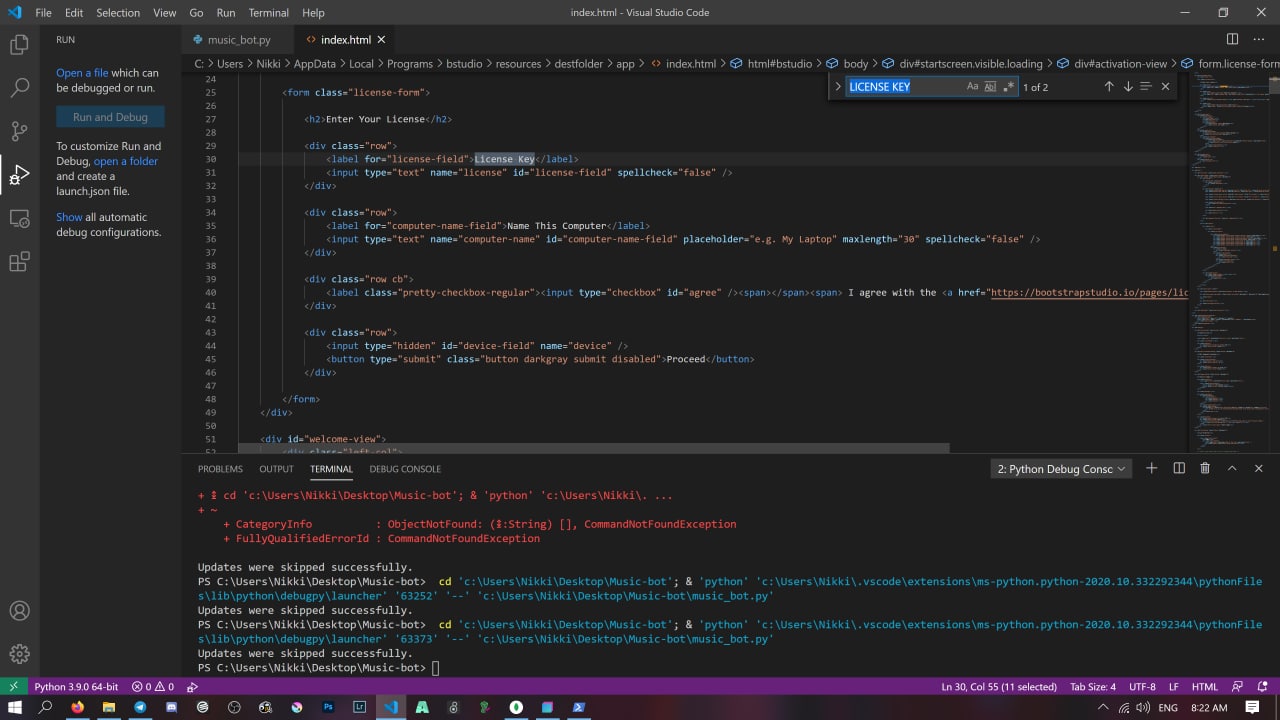Viewport: 1280px width, 720px height.
Task: Close the terminal panel
Action: (1258, 468)
